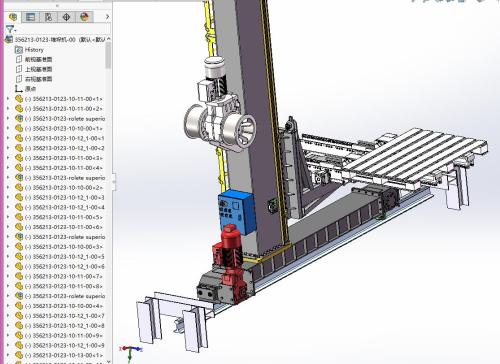Screen dimensions: 500x364
Task: Show more manager tabs with the chevron
Action: click(107, 17)
